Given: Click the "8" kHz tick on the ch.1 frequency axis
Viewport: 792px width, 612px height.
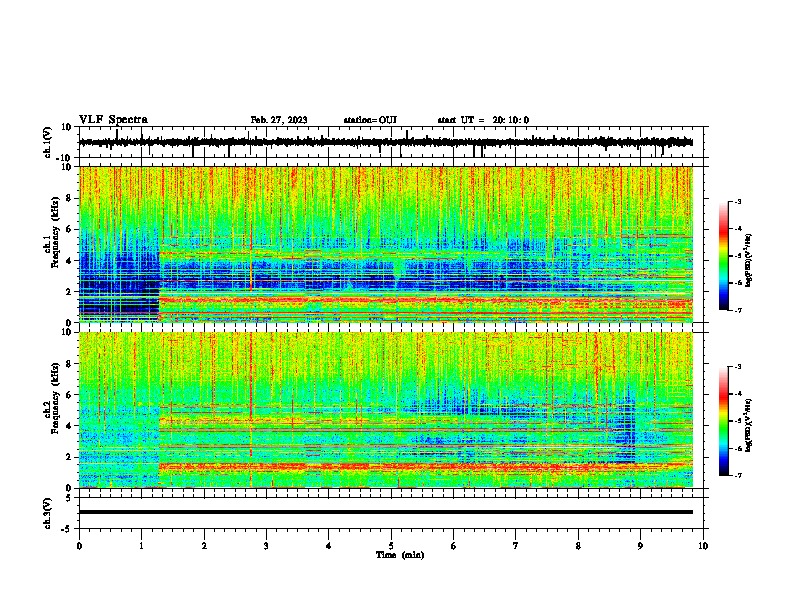Looking at the screenshot, I should point(69,198).
